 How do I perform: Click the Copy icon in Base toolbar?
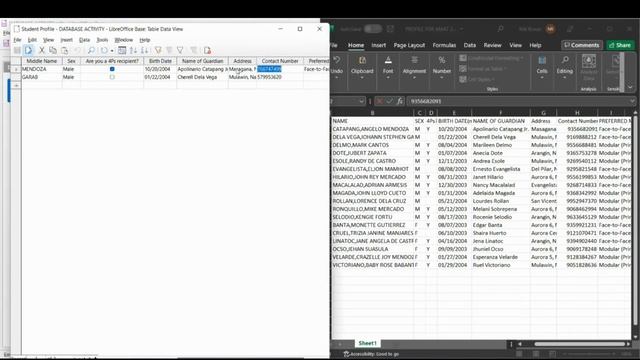pyautogui.click(x=53, y=50)
